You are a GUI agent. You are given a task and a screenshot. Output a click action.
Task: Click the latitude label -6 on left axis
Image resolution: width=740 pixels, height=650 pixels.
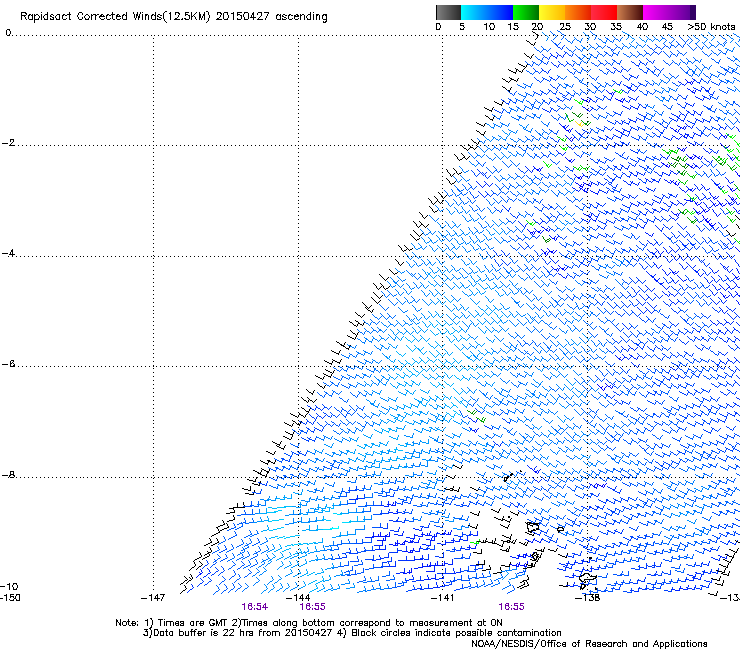(x=8, y=364)
